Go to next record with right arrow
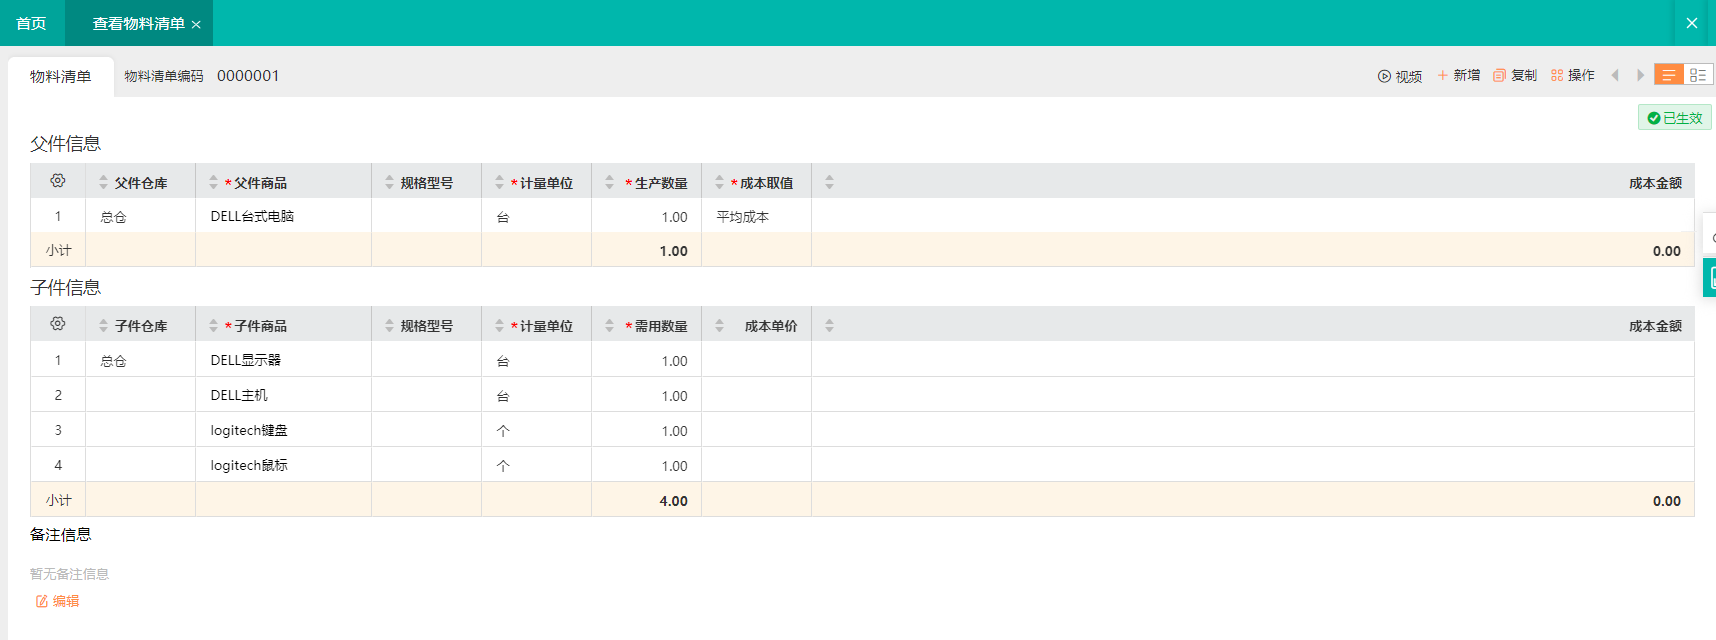1716x640 pixels. (x=1640, y=76)
